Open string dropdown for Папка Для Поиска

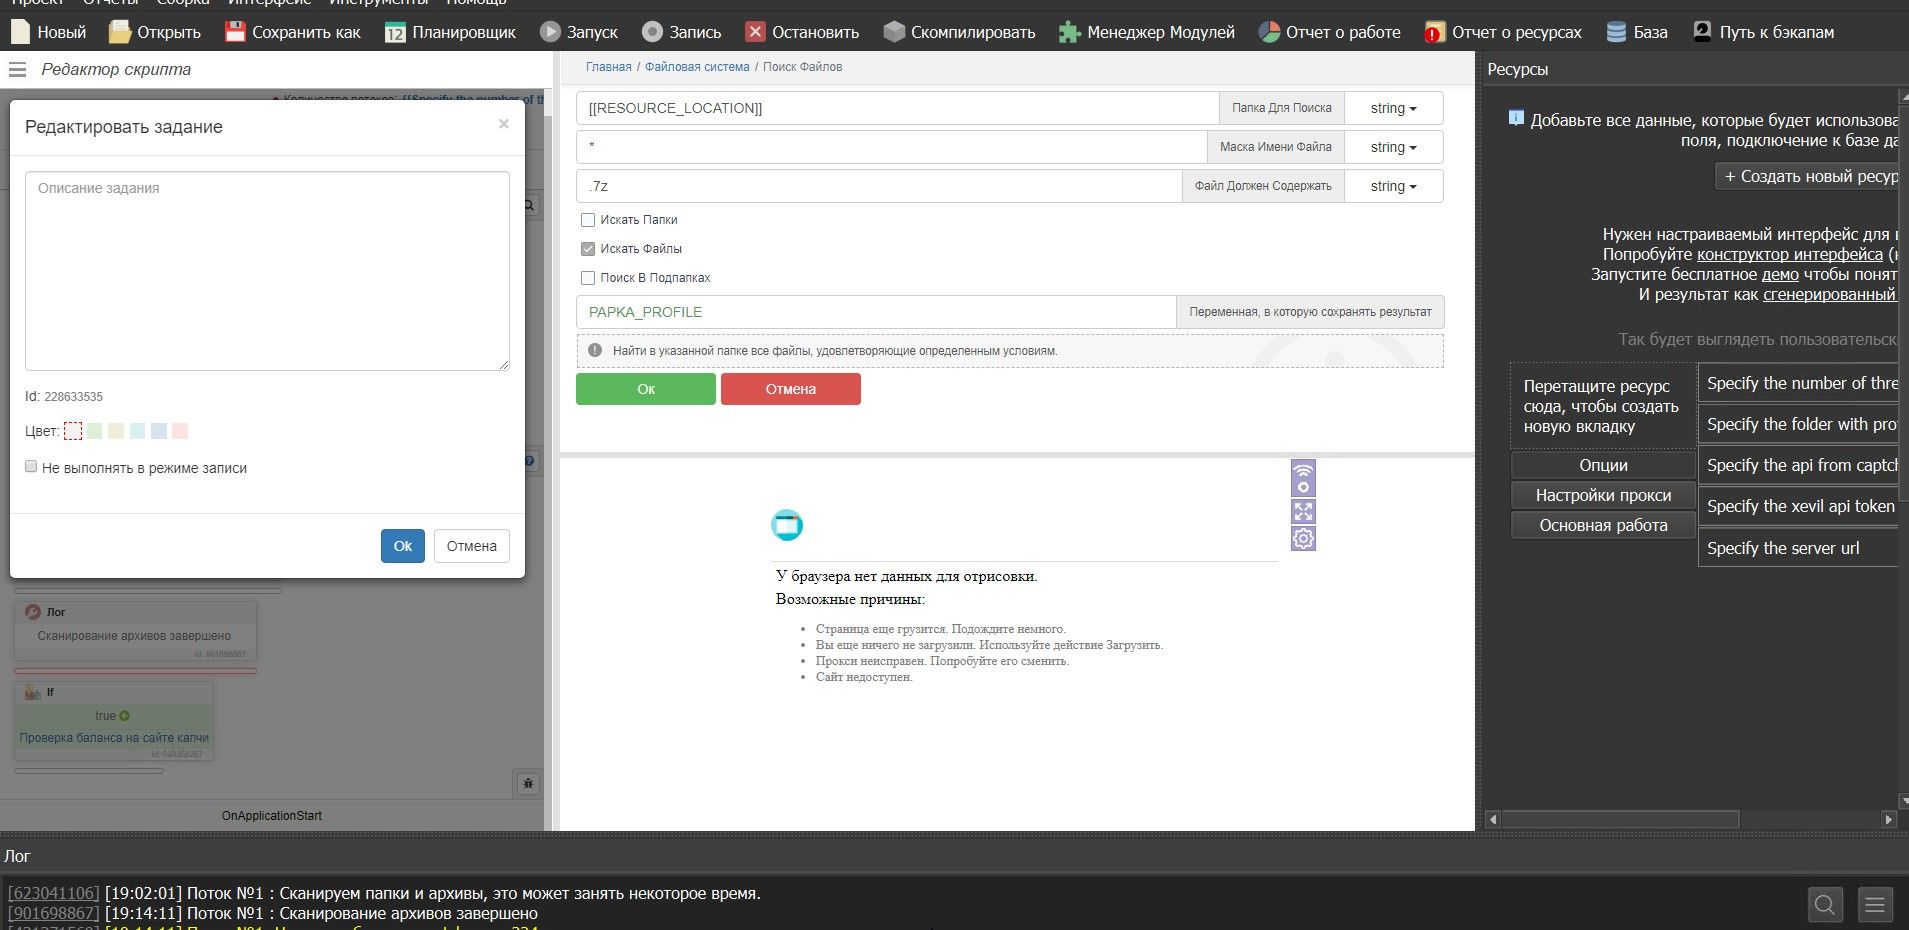[1393, 108]
